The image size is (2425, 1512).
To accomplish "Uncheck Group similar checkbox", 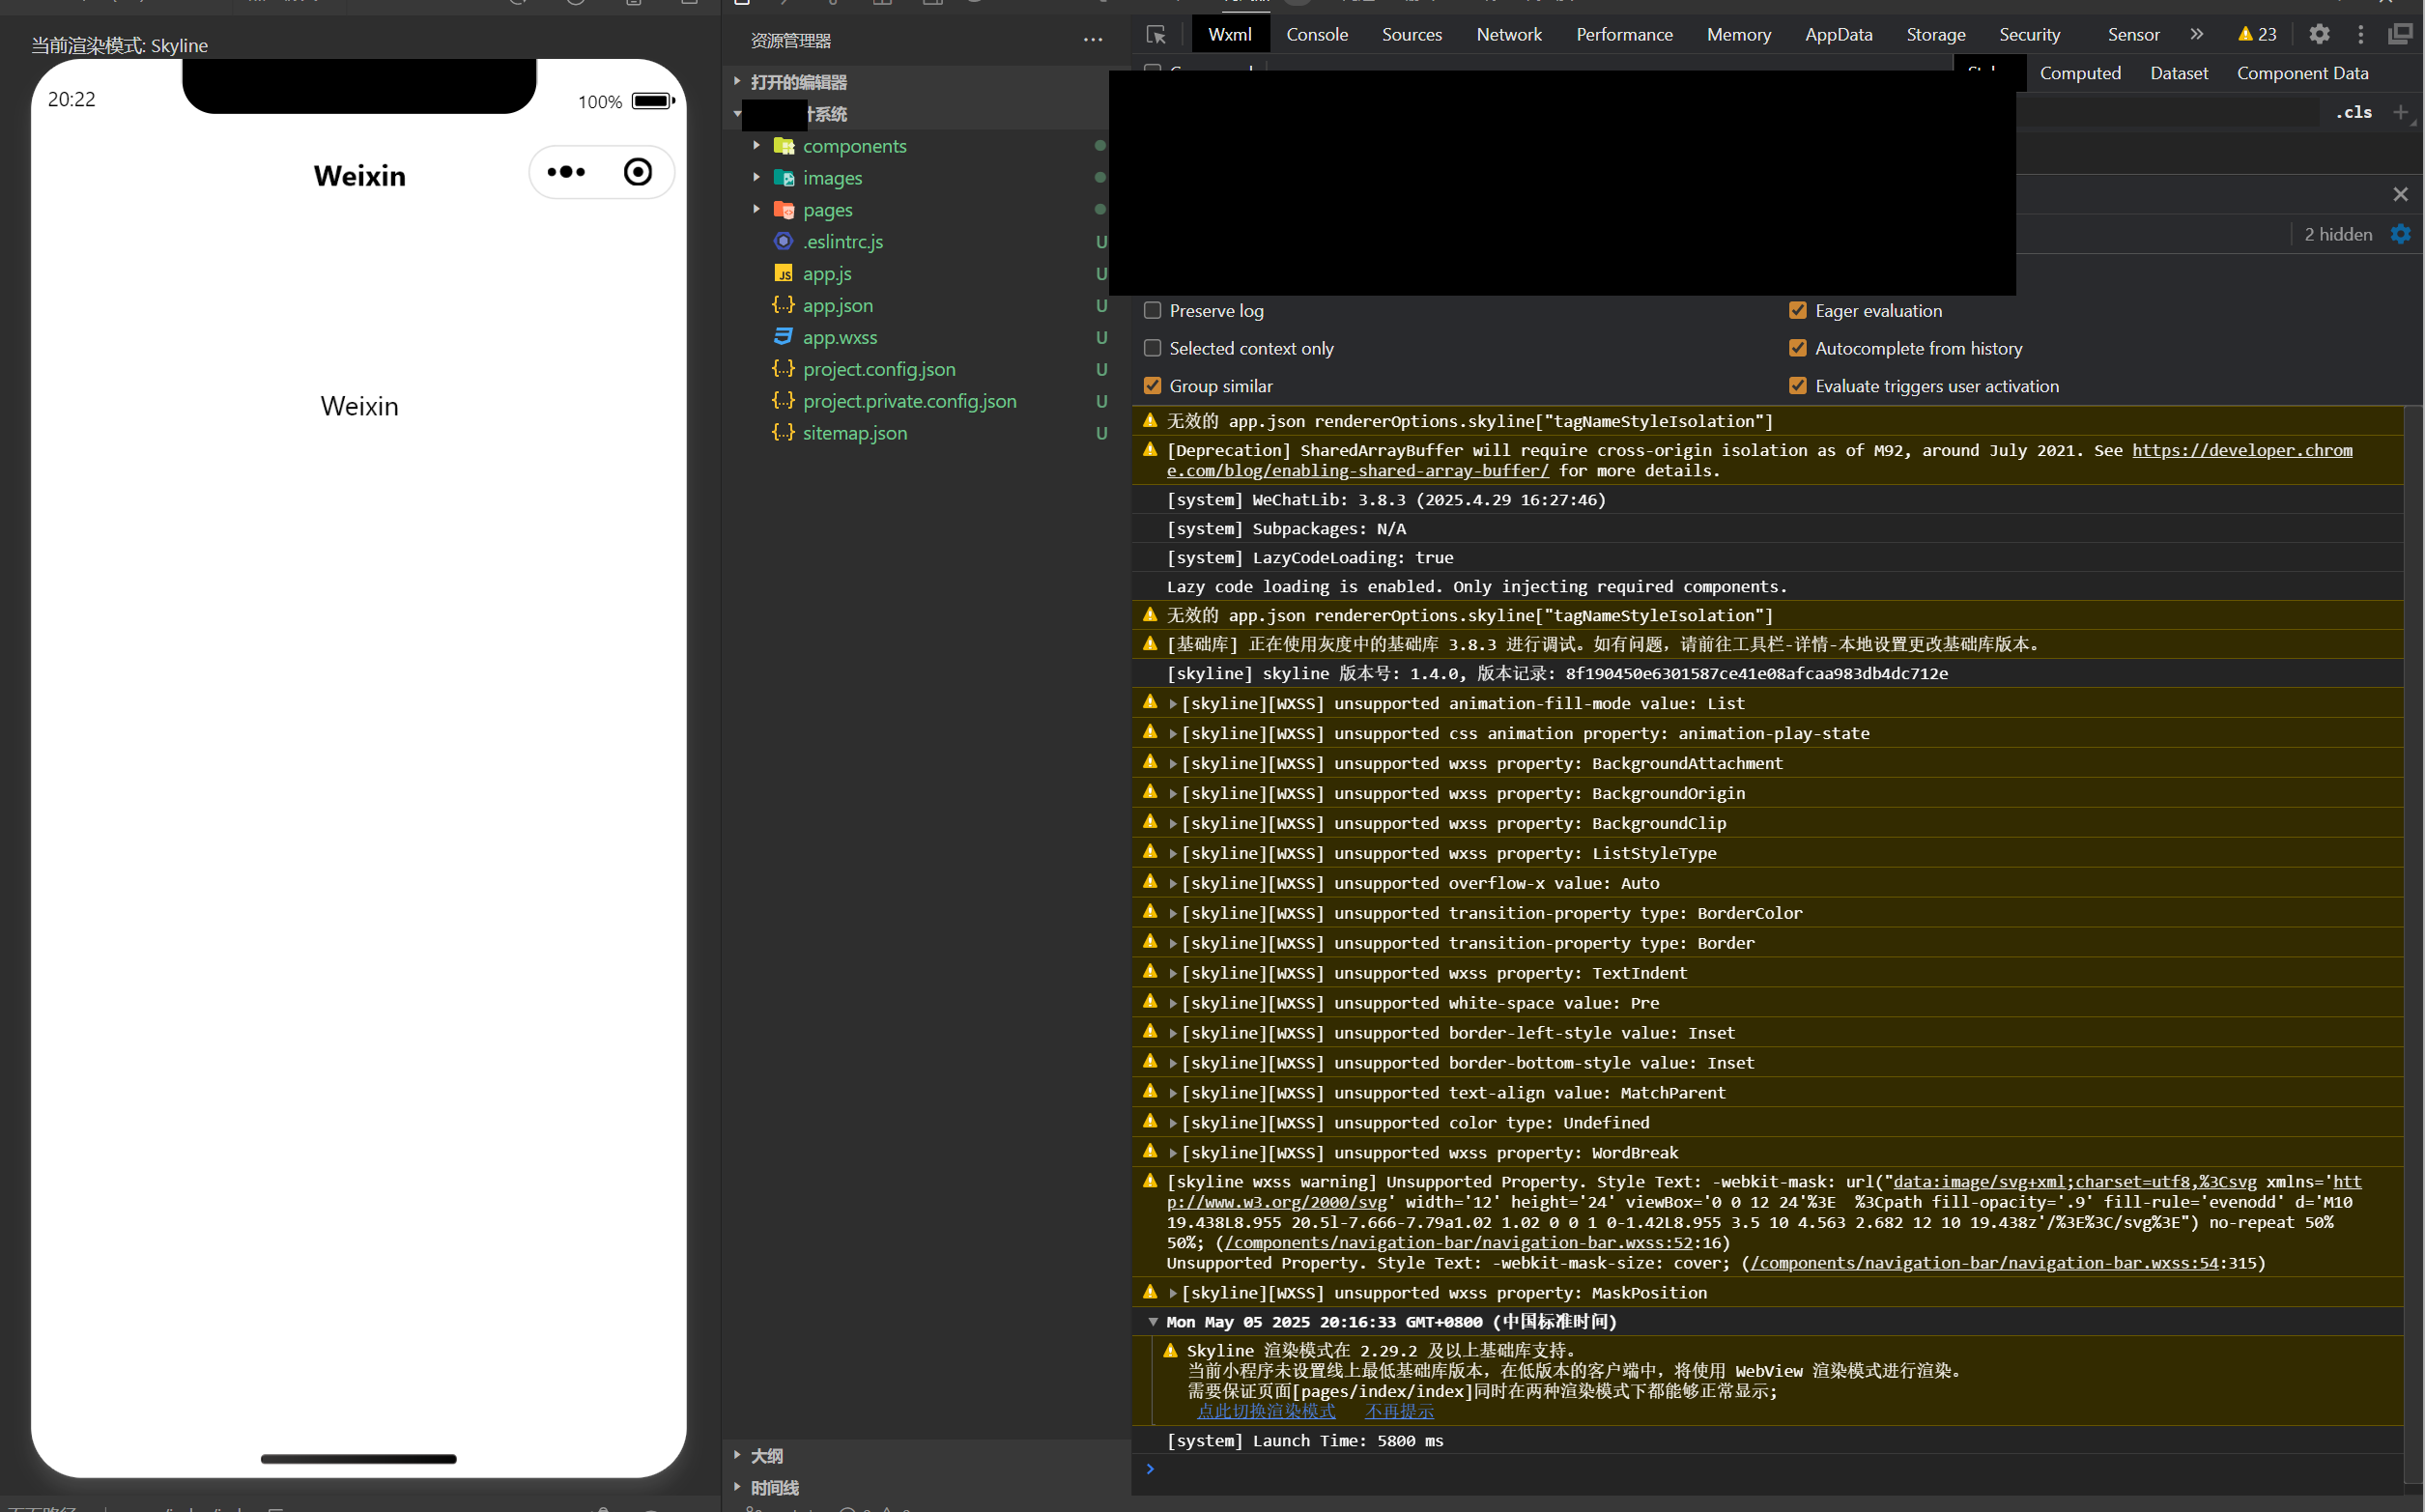I will click(1153, 386).
